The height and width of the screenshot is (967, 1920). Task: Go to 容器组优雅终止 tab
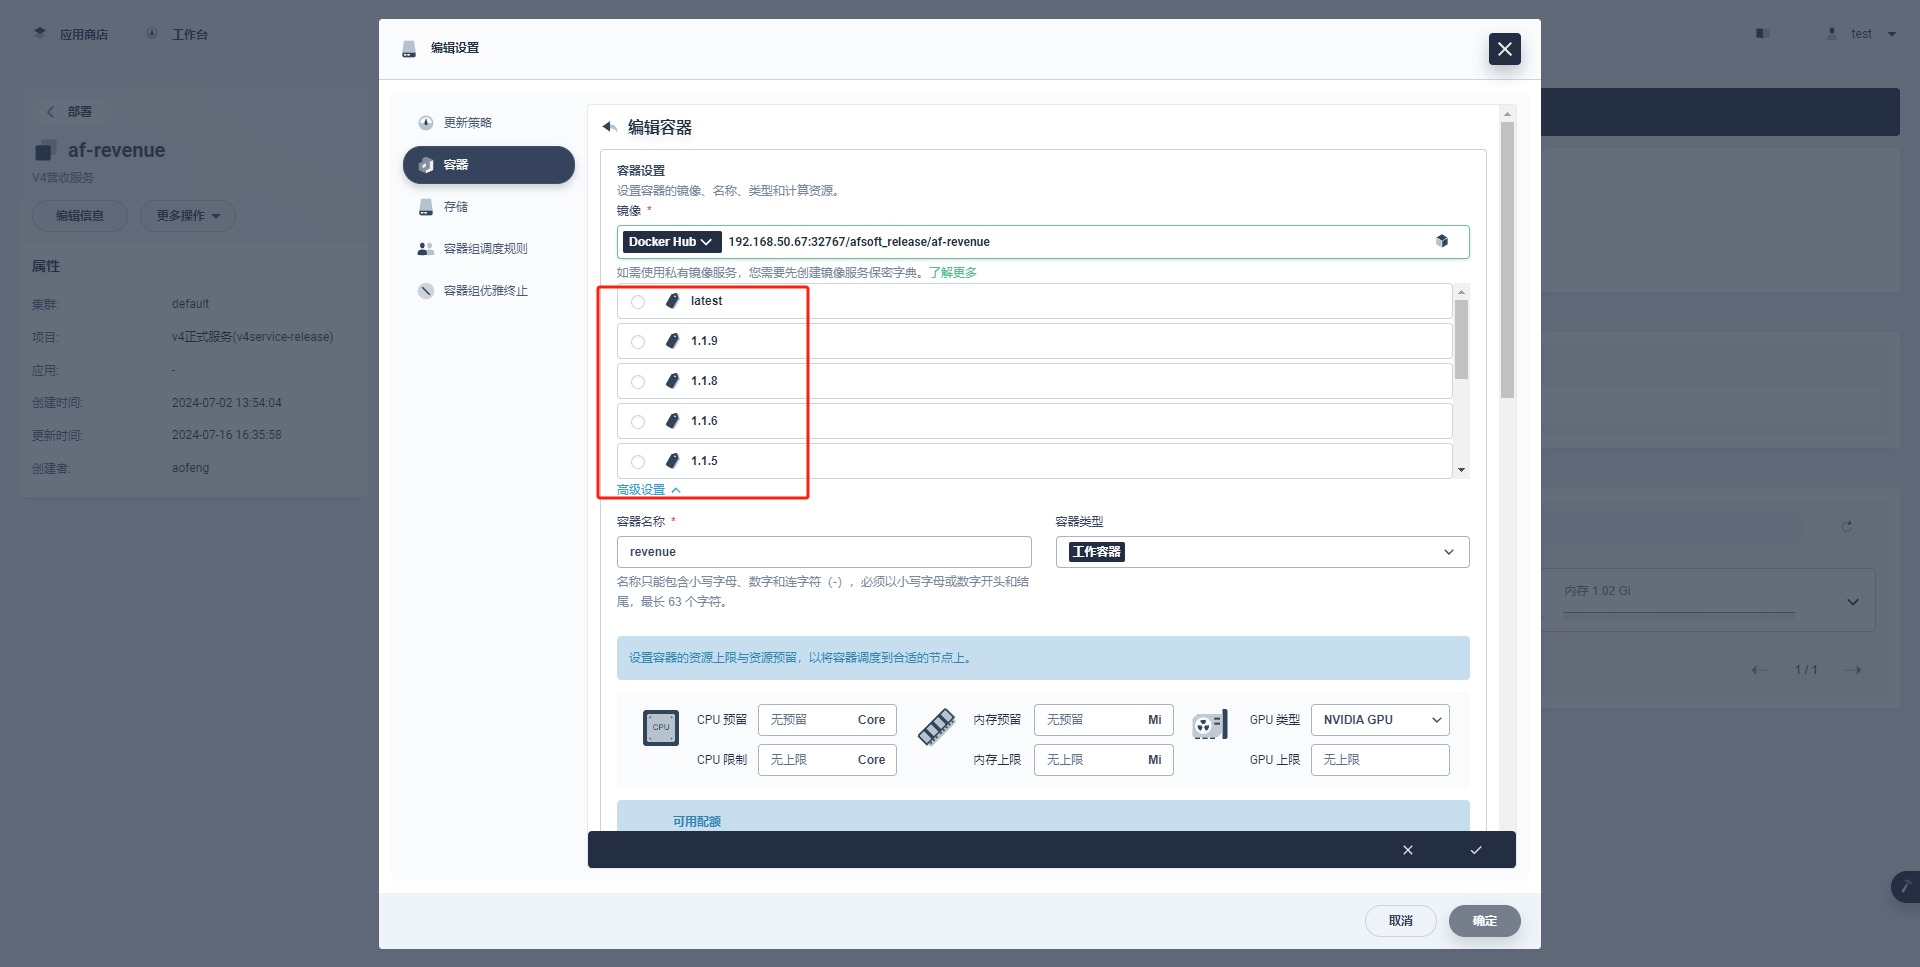pyautogui.click(x=488, y=291)
